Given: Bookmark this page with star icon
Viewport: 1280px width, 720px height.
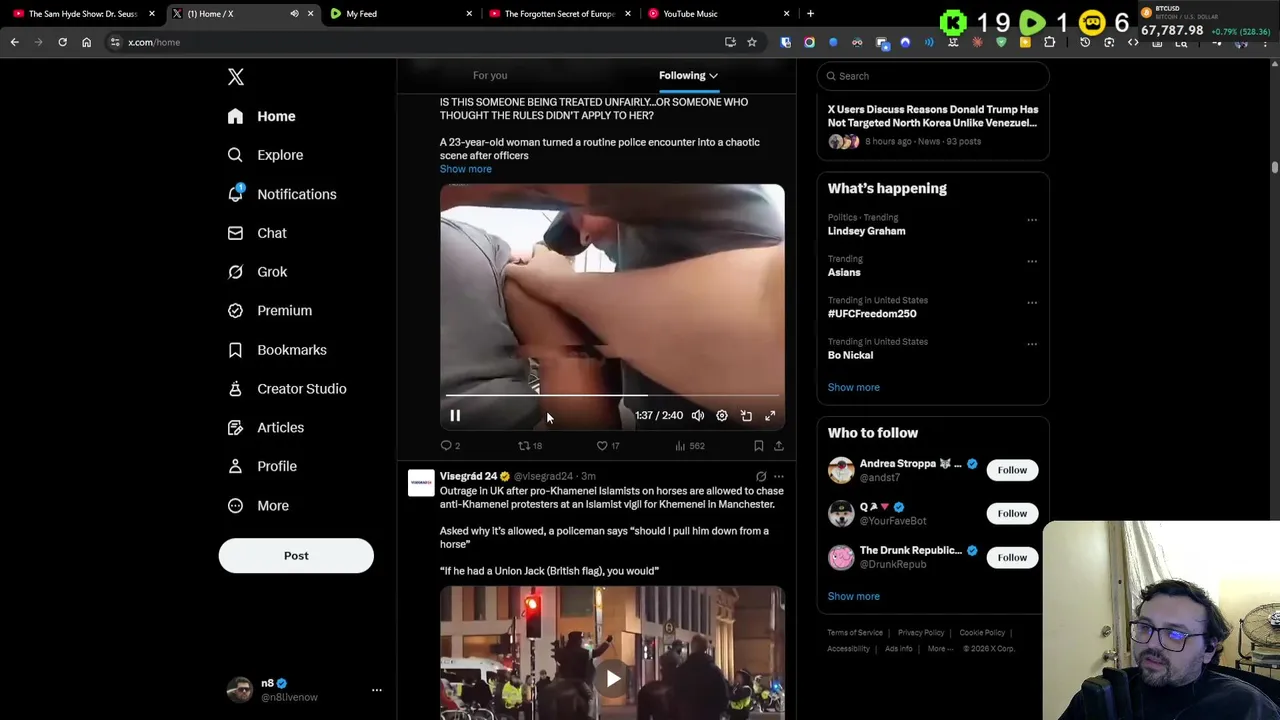Looking at the screenshot, I should [x=752, y=42].
